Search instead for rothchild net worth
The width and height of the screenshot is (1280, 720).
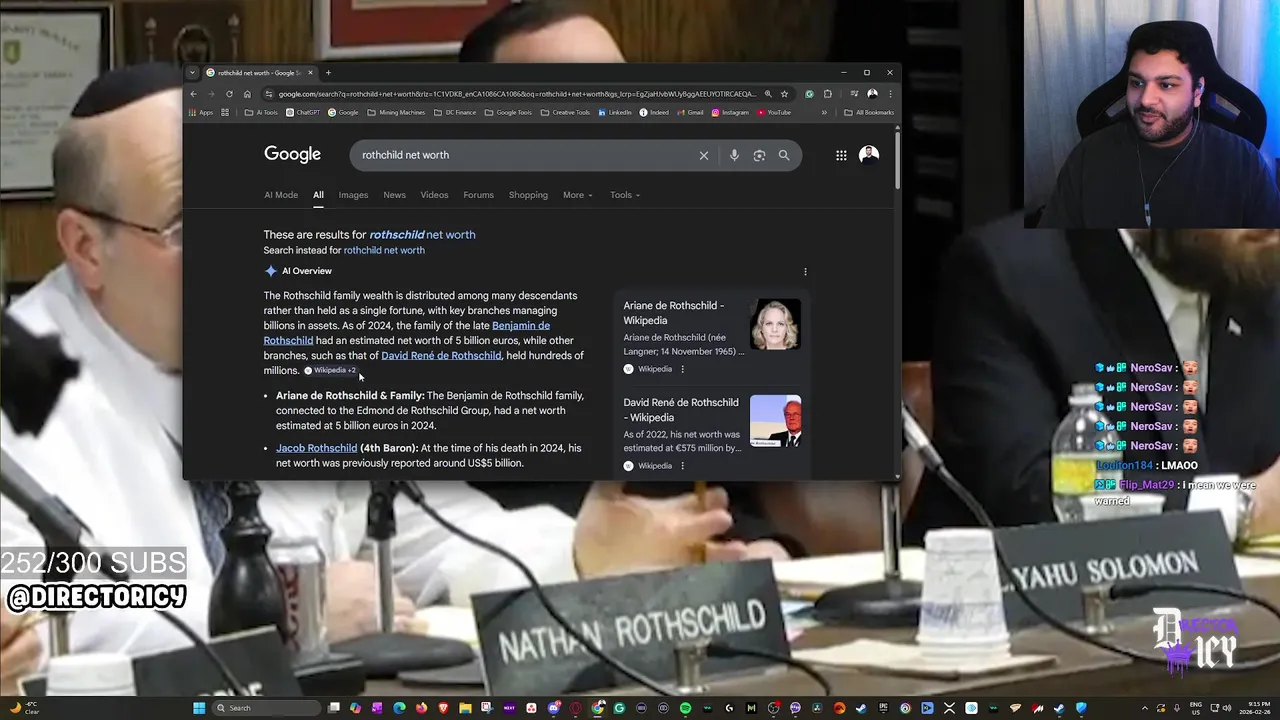[x=384, y=250]
